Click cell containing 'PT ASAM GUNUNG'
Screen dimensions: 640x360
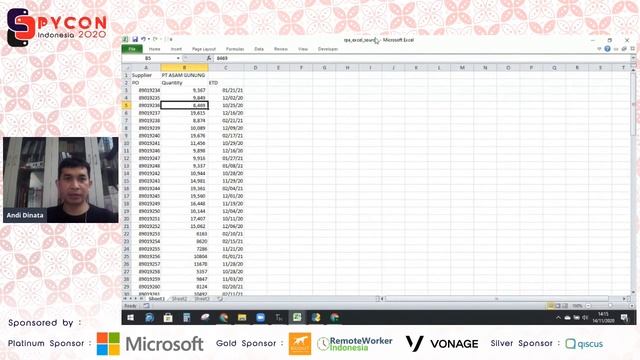[x=184, y=75]
